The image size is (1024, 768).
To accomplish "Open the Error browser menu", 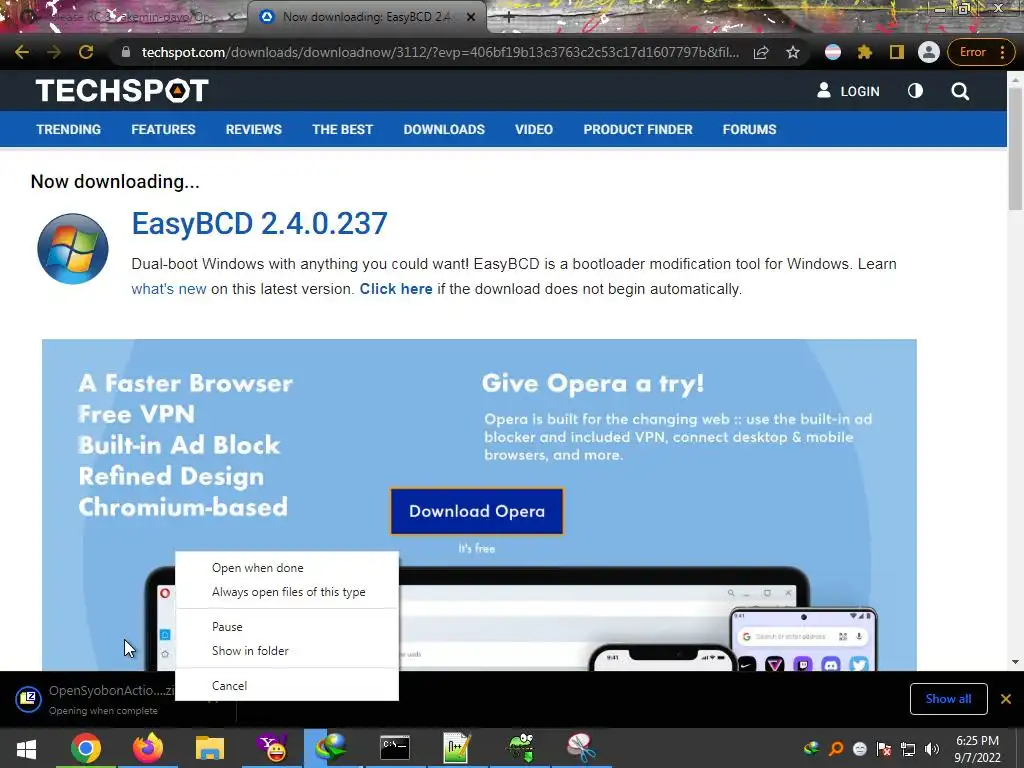I will click(981, 52).
